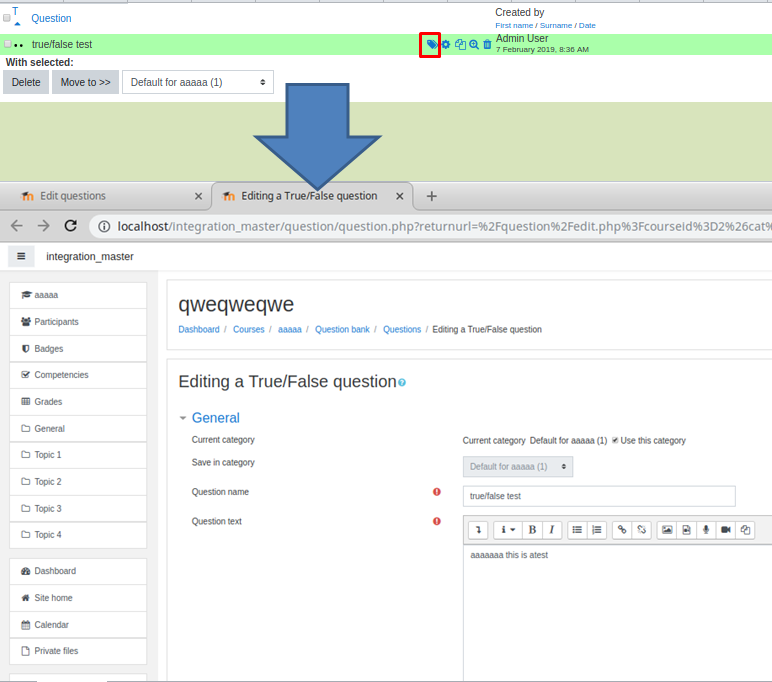
Task: Open a new browser tab
Action: tap(431, 196)
